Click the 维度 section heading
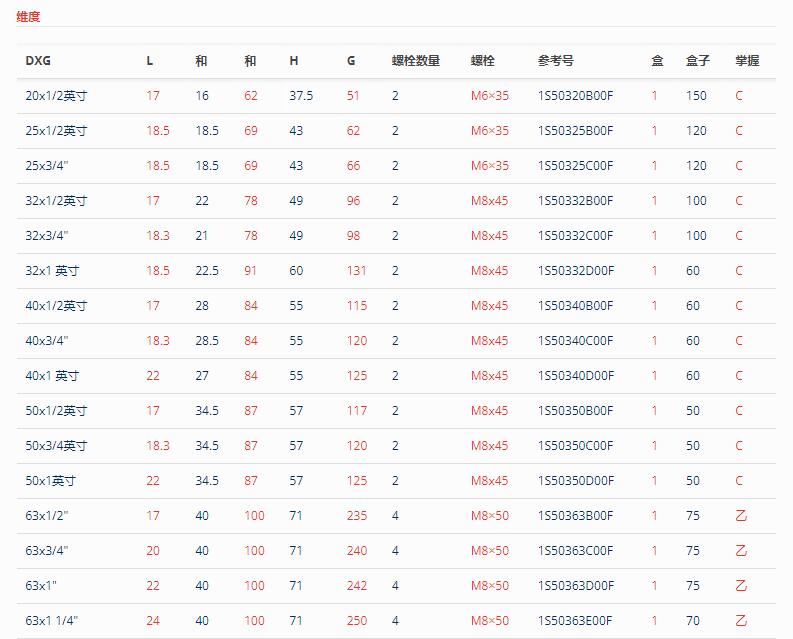This screenshot has width=793, height=639. point(28,17)
